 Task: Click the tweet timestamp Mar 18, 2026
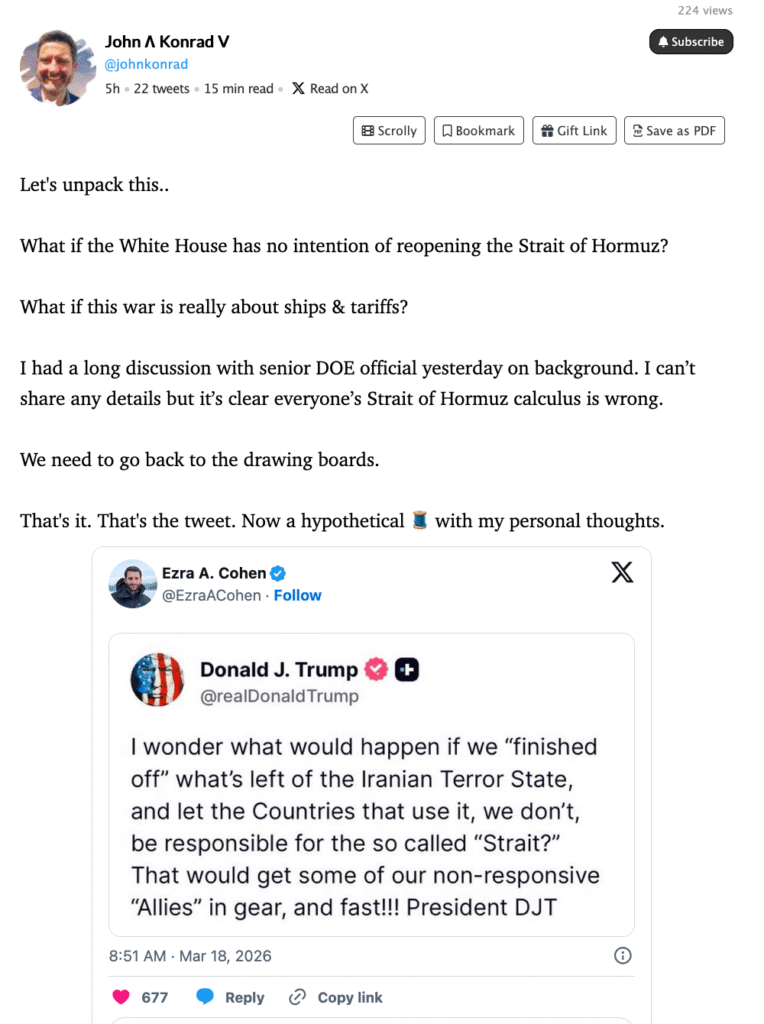(190, 956)
